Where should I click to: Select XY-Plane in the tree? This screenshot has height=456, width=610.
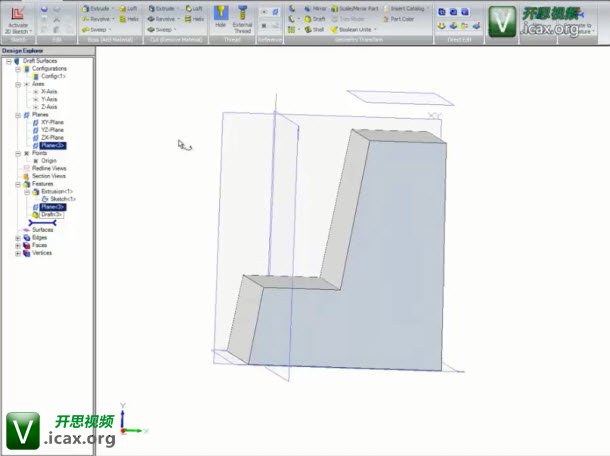pos(52,122)
